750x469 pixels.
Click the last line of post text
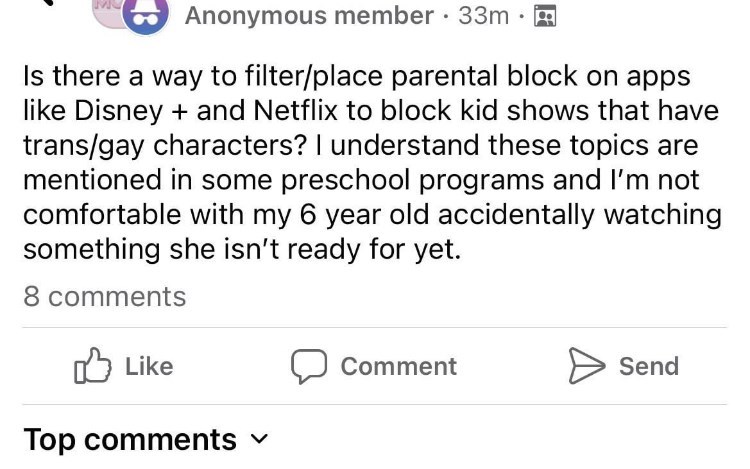(242, 249)
